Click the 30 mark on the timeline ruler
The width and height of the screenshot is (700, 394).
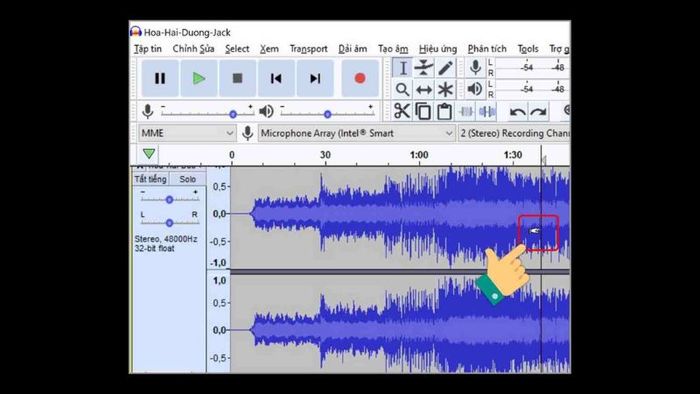(x=325, y=155)
